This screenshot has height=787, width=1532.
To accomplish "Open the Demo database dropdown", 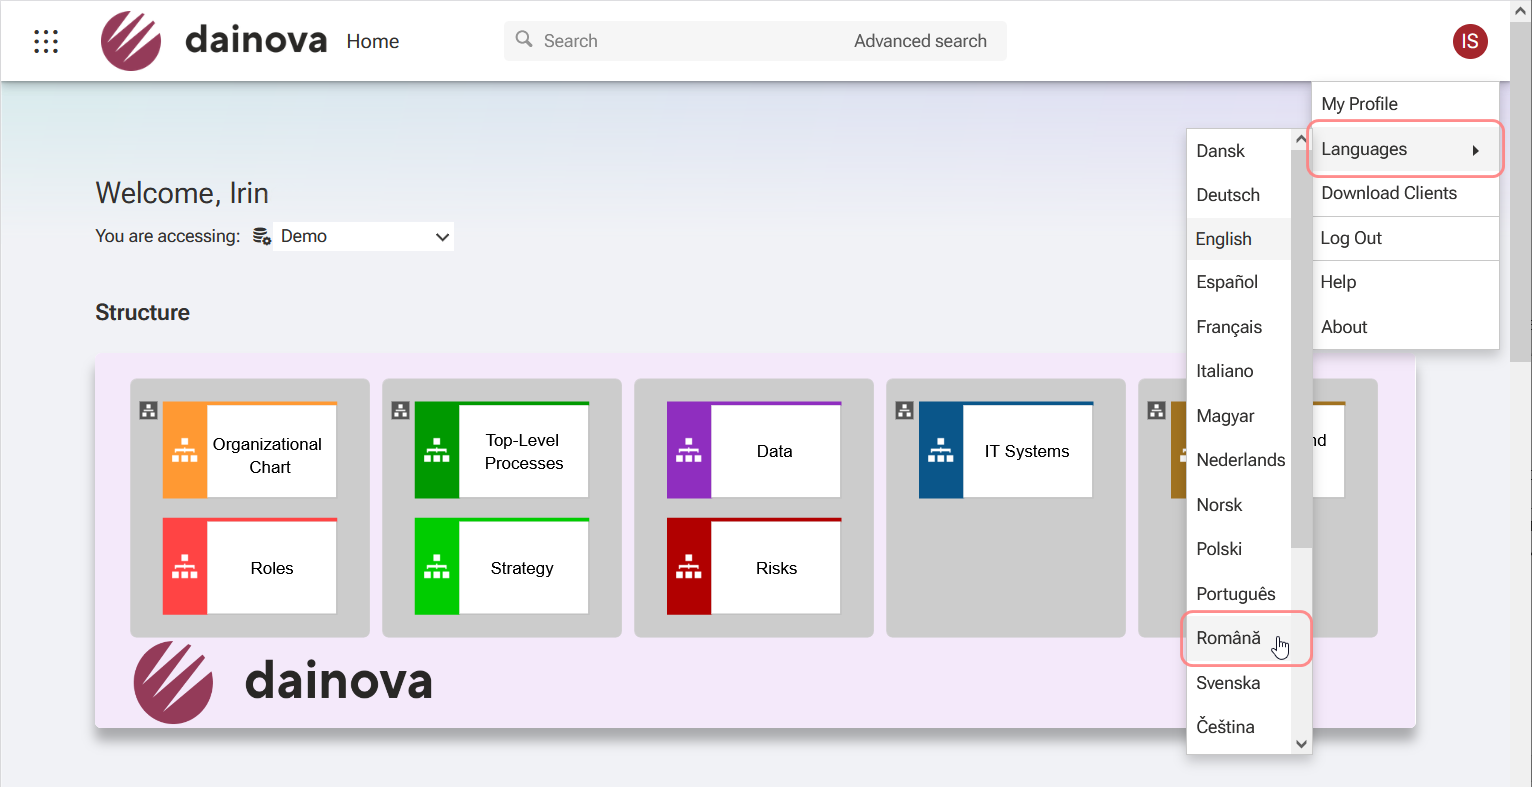I will click(364, 236).
